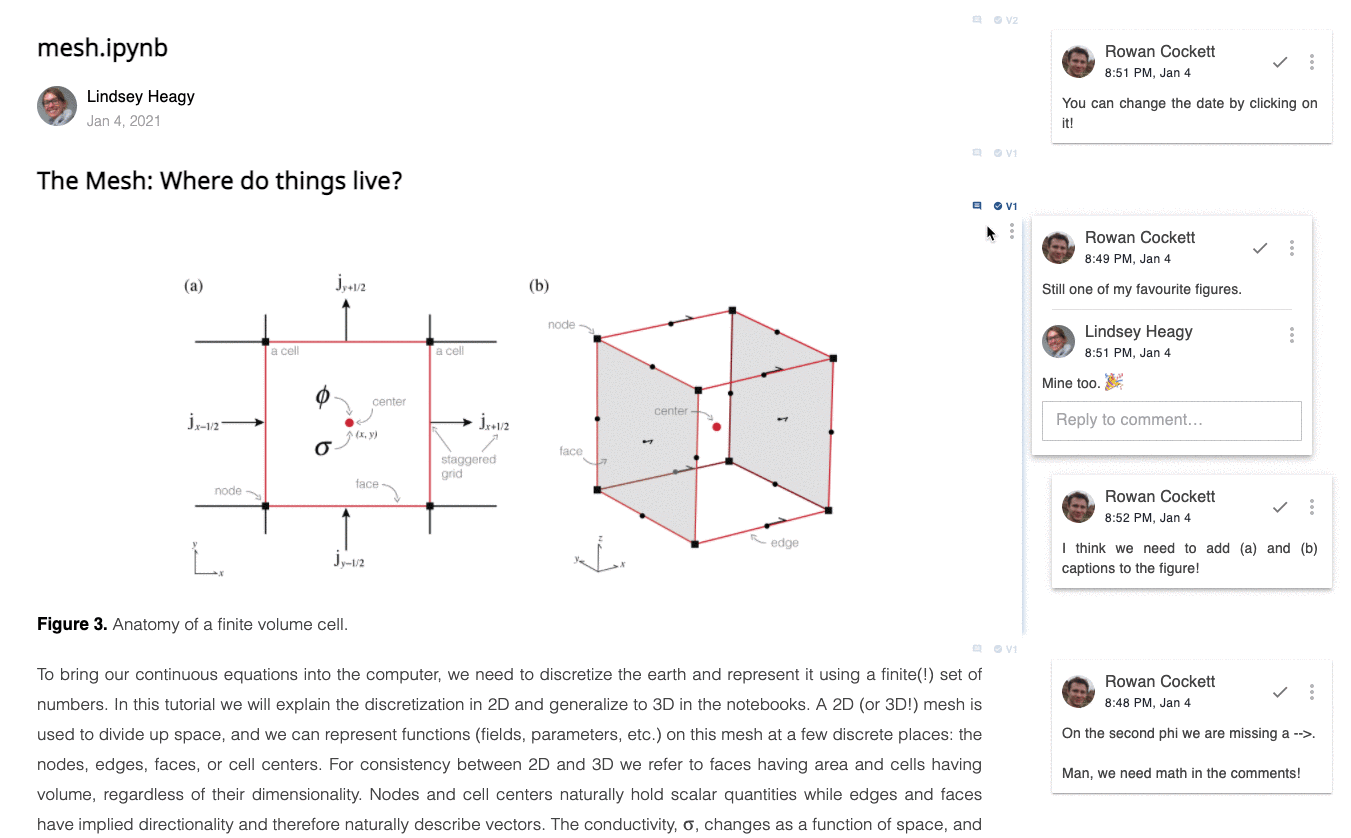Viewport: 1351px width, 838px height.
Task: Click the comment bubble icon beside the highlighted V1
Action: click(976, 205)
